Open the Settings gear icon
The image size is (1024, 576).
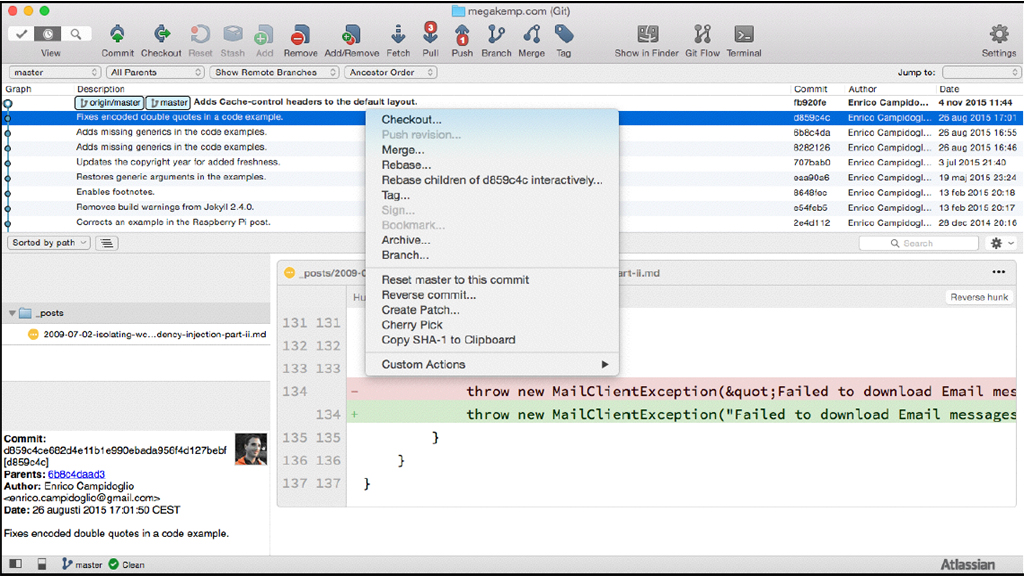(x=998, y=36)
